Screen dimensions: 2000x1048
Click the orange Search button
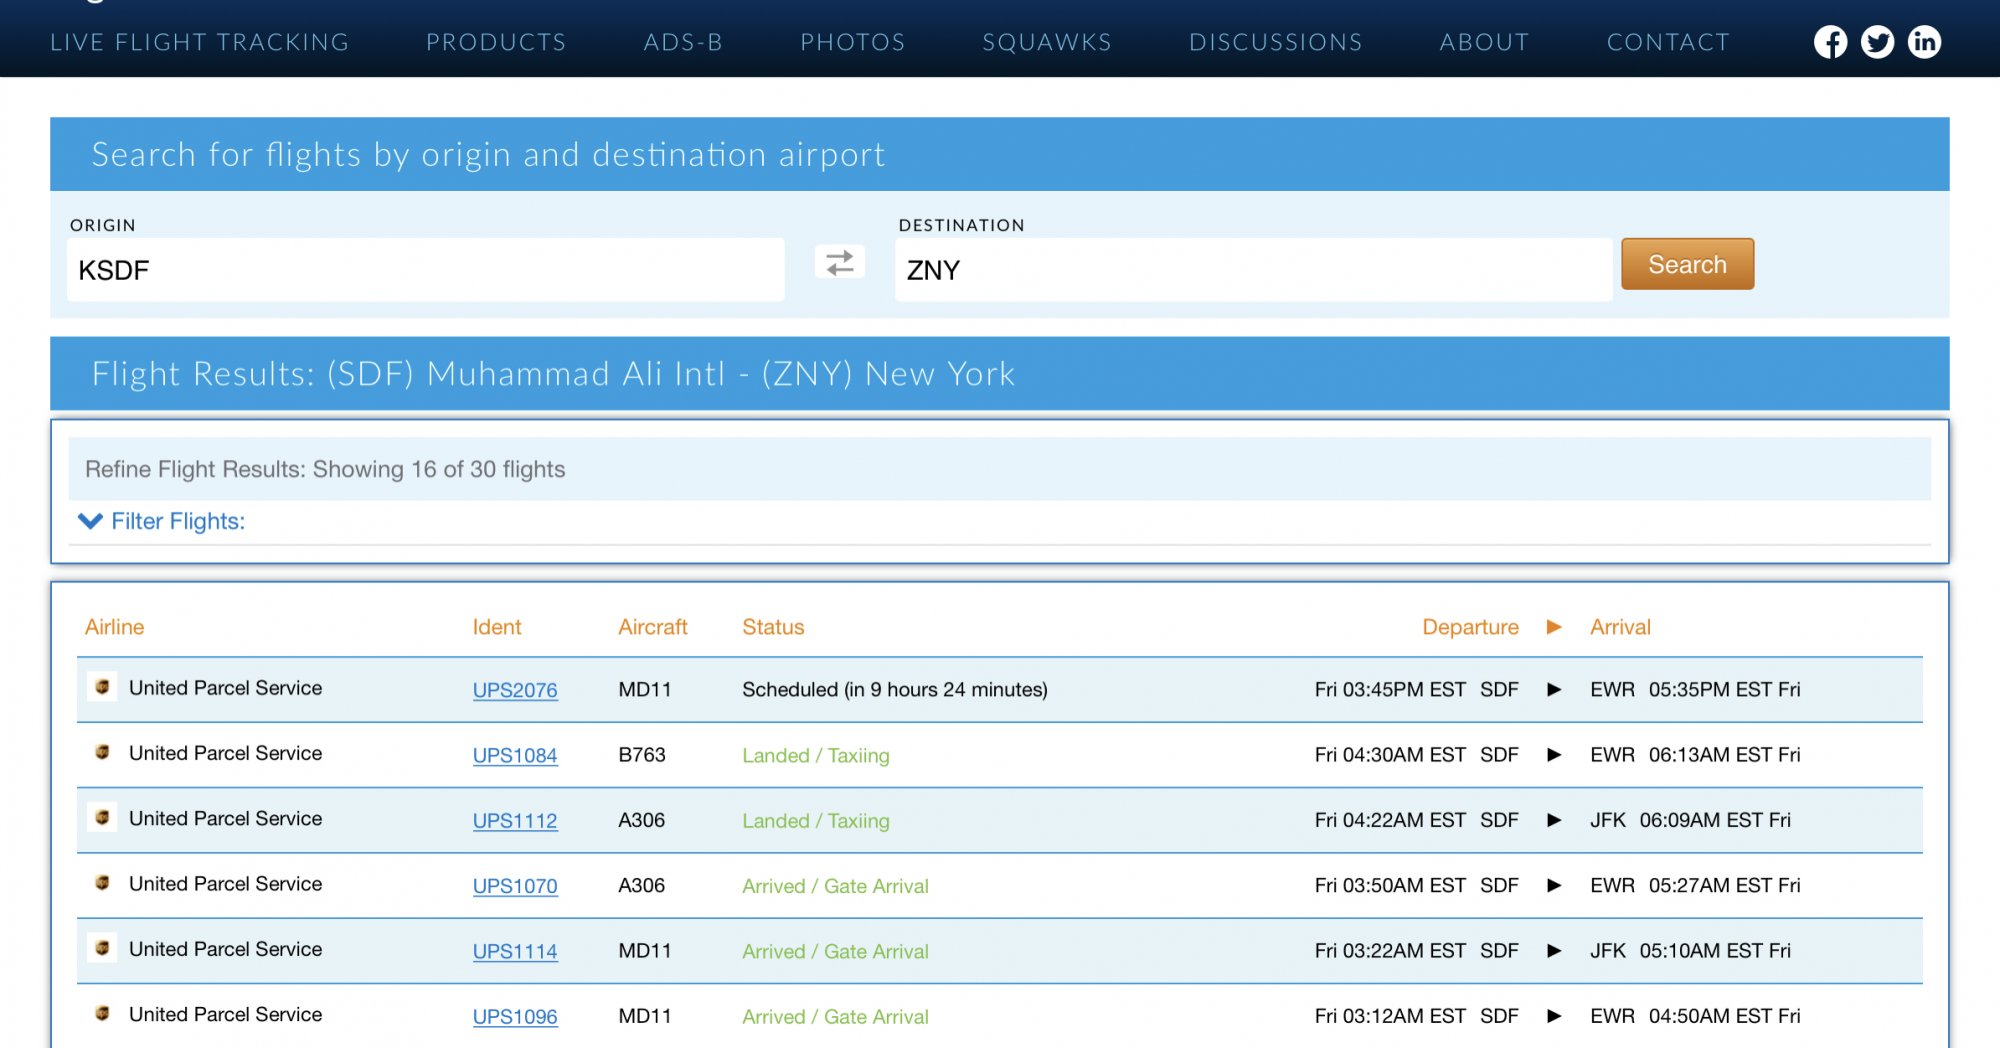1687,264
